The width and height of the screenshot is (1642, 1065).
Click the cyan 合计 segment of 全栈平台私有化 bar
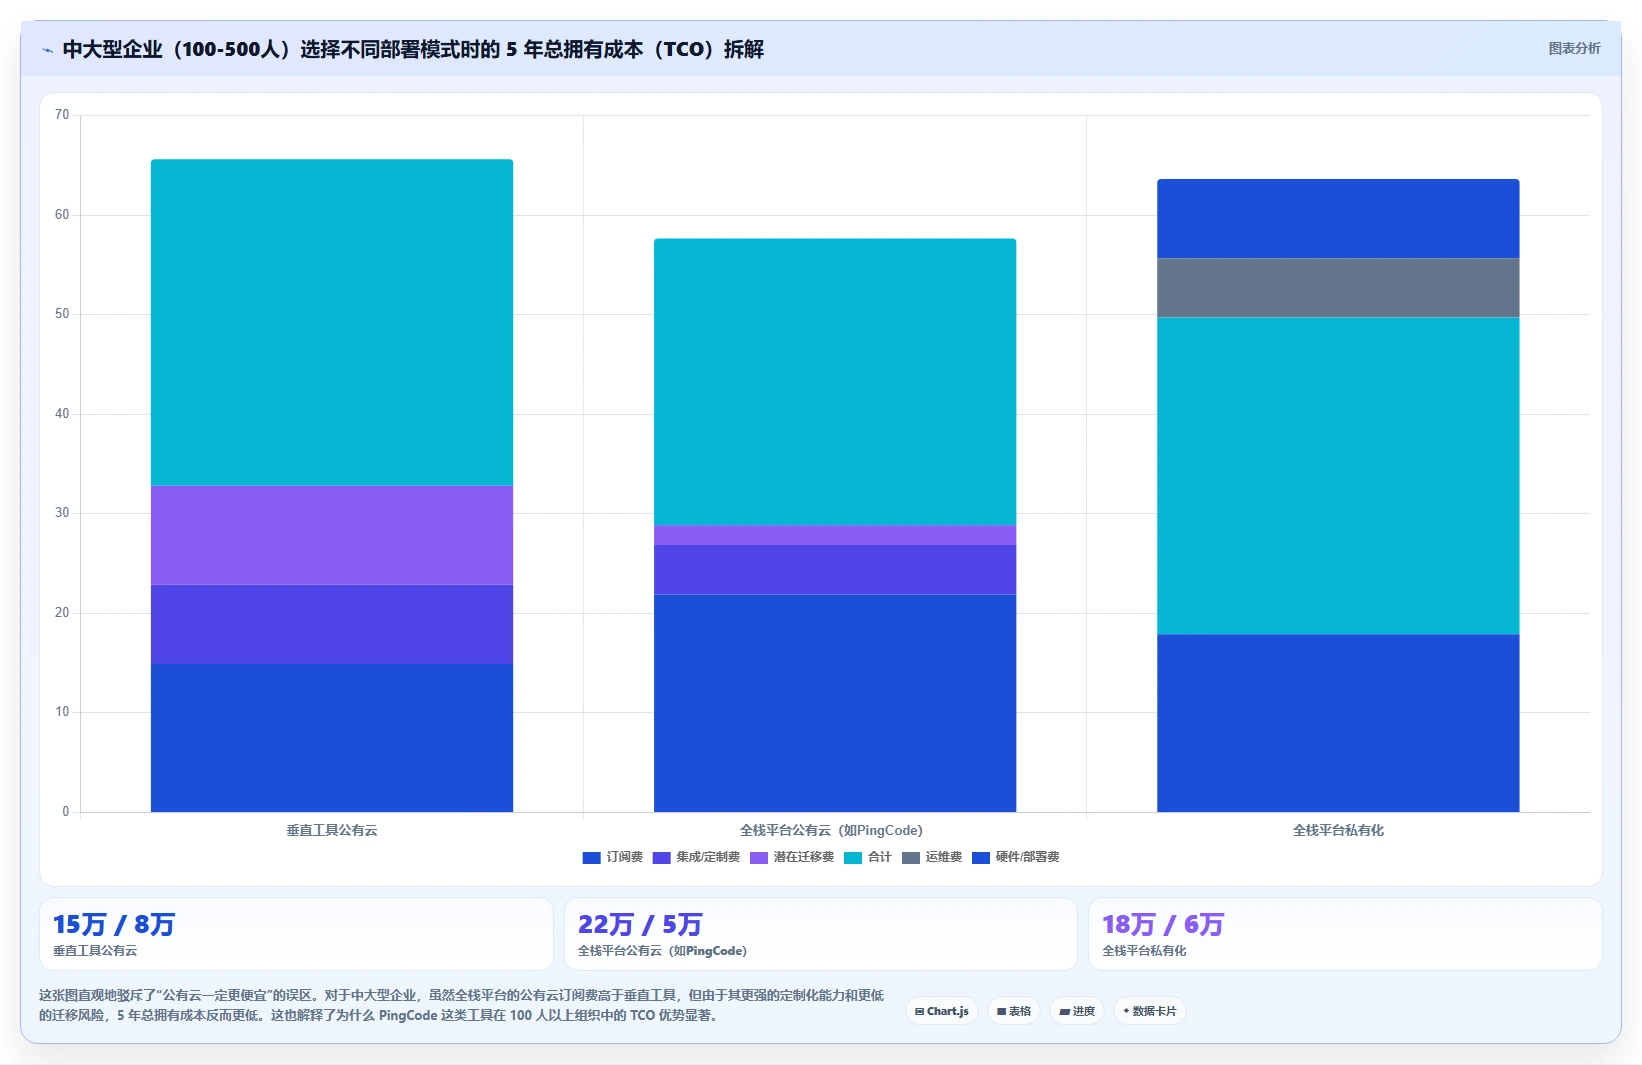(x=1338, y=476)
